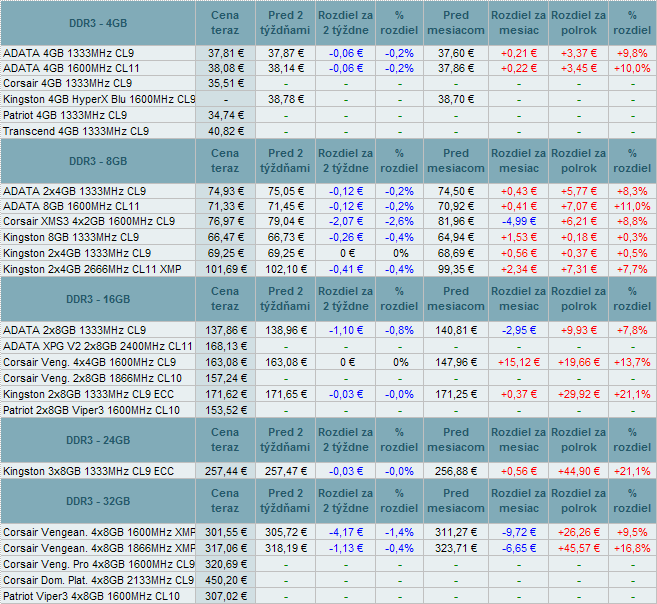Viewport: 657px width, 604px height.
Task: Click the '140,81 €' month-ago price
Action: (456, 330)
